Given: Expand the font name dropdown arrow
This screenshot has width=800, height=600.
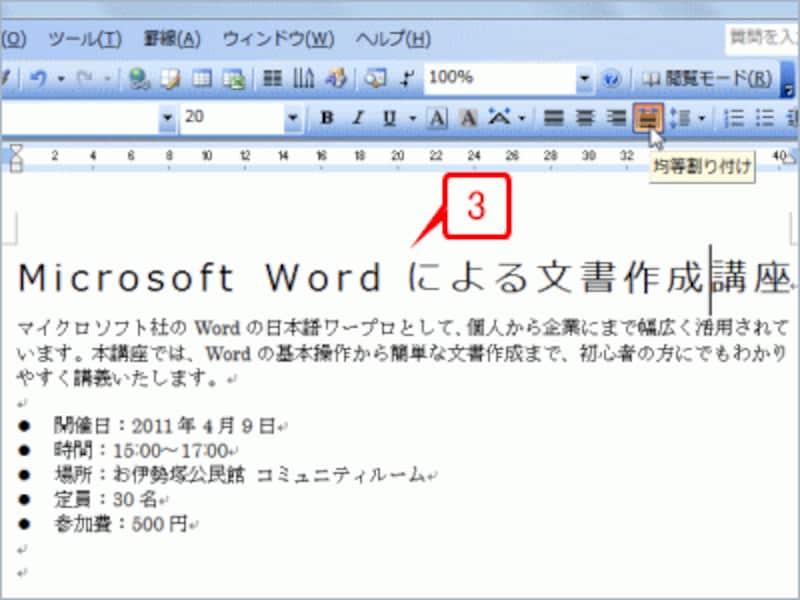Looking at the screenshot, I should pos(167,118).
